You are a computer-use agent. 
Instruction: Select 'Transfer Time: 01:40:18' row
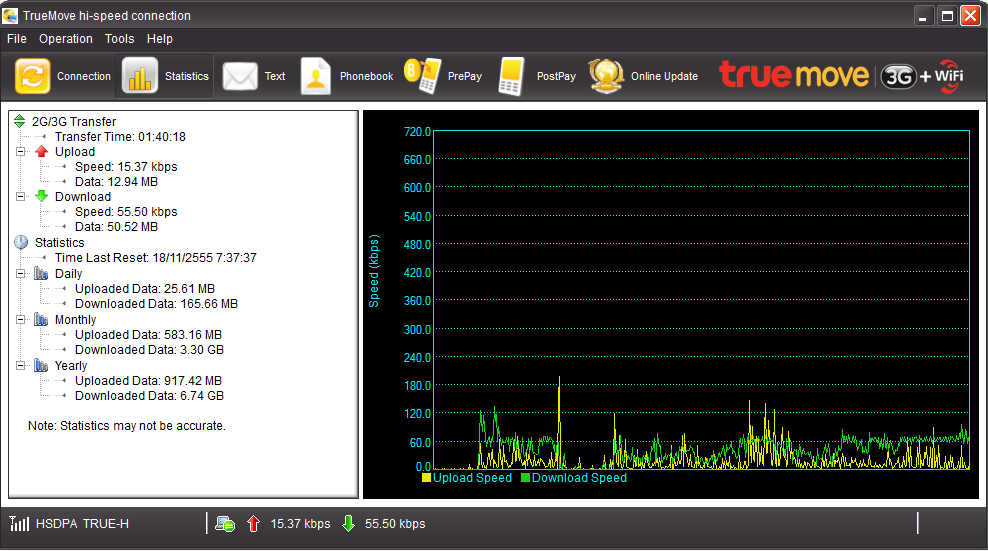(x=120, y=136)
